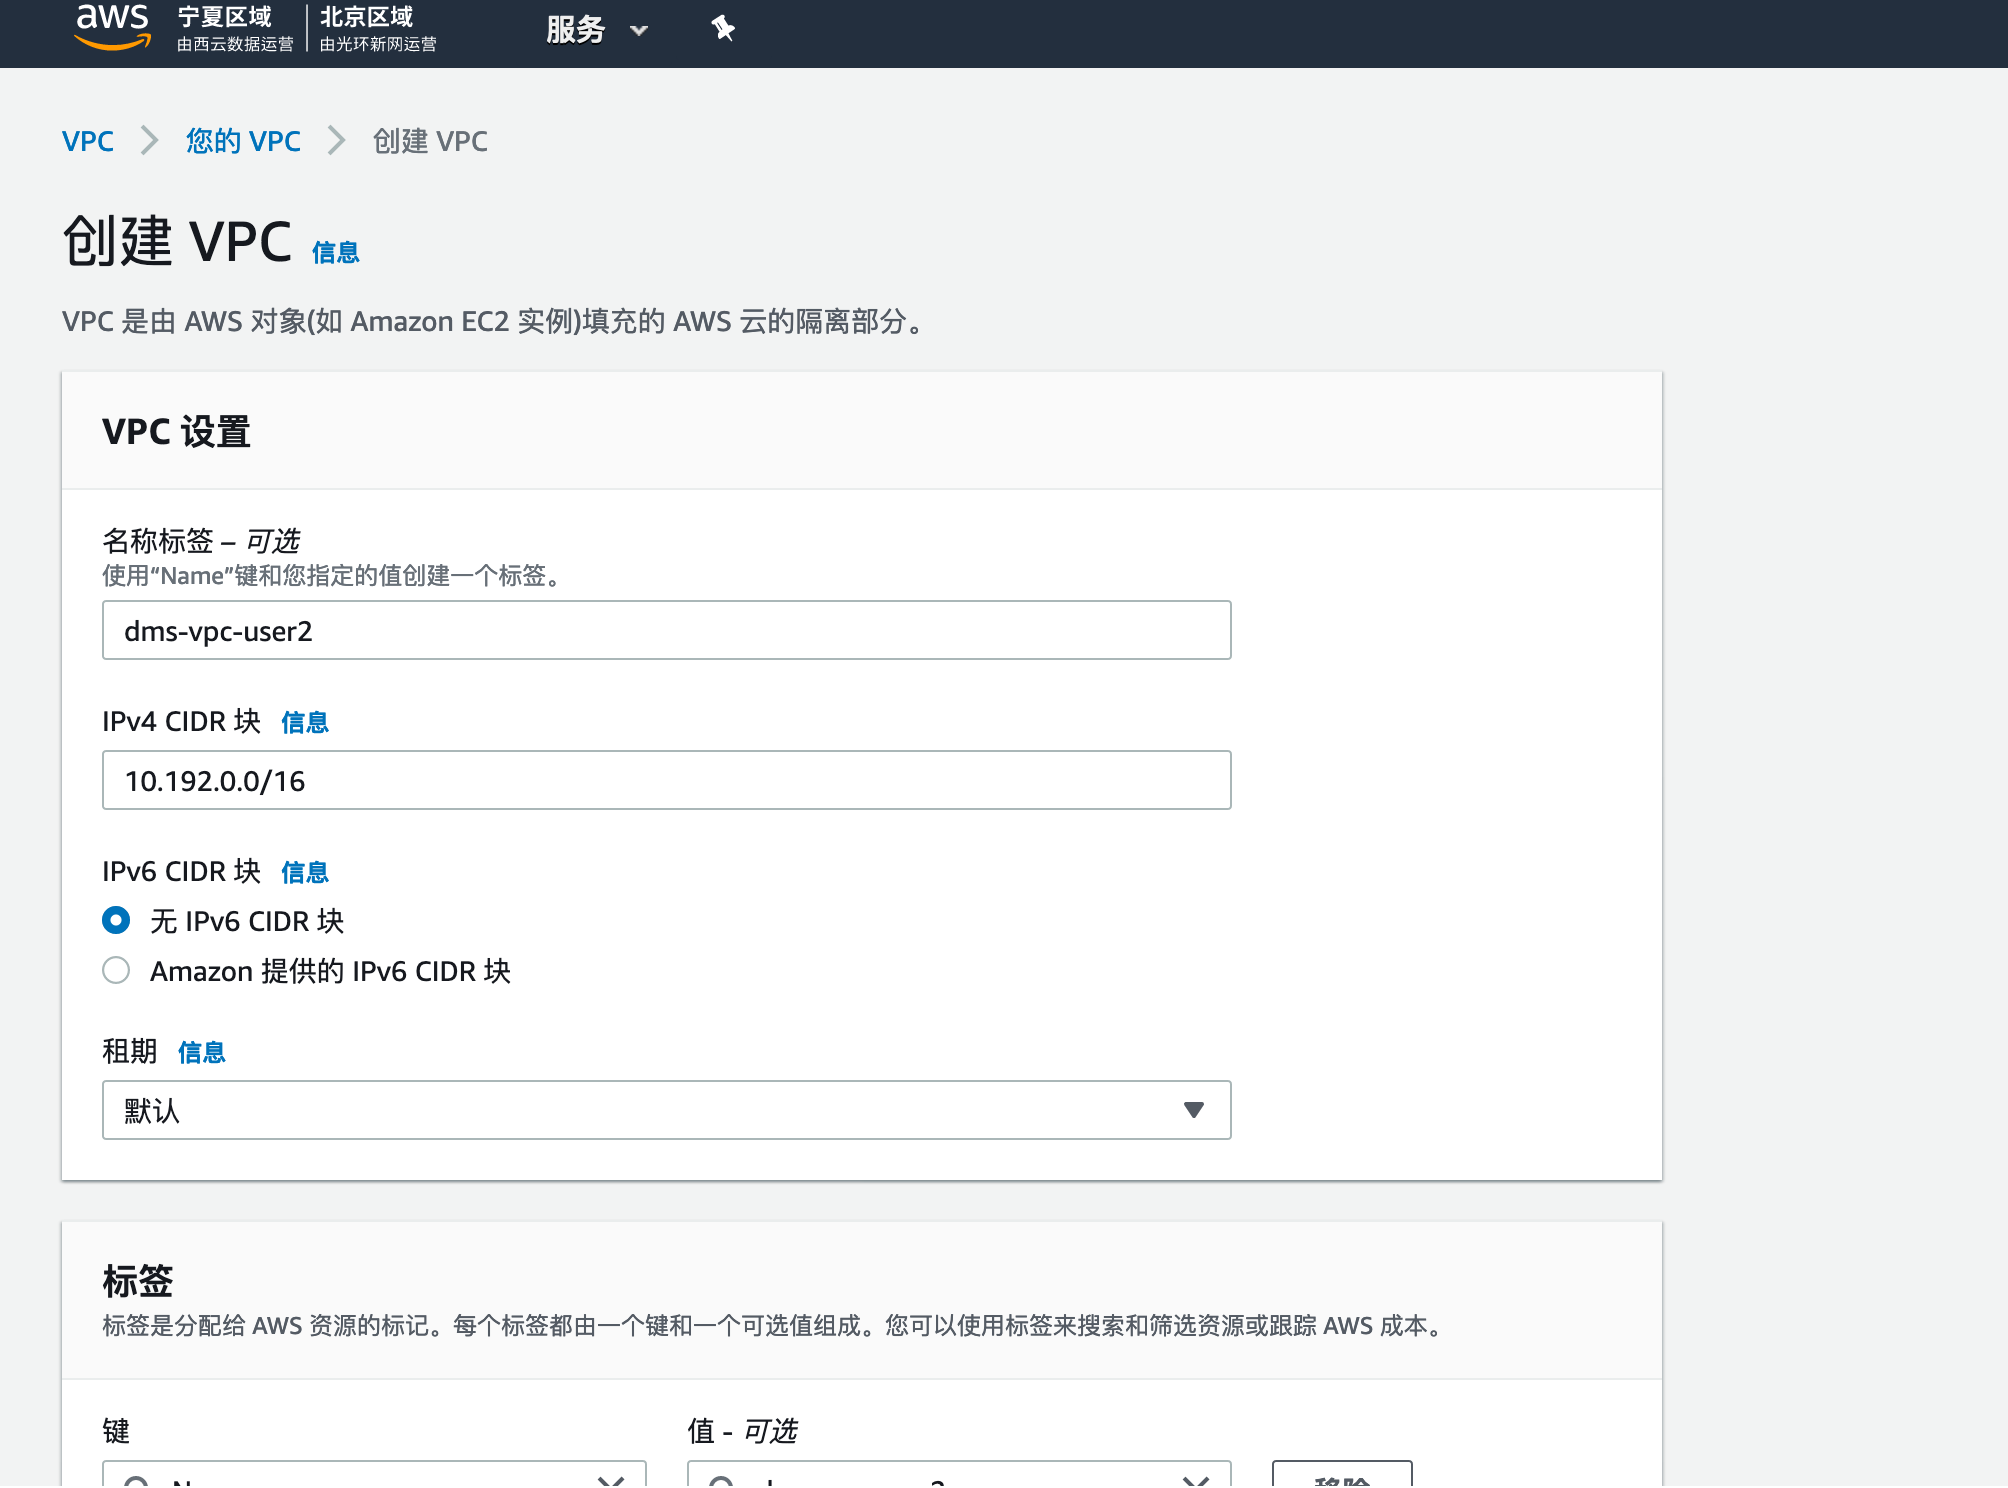The width and height of the screenshot is (2008, 1488).
Task: Click the IPv4 CIDR field showing 10.192.0.0/16
Action: [x=666, y=780]
